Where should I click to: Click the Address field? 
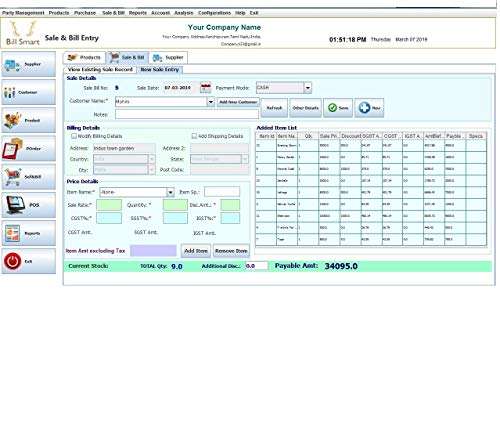point(124,148)
